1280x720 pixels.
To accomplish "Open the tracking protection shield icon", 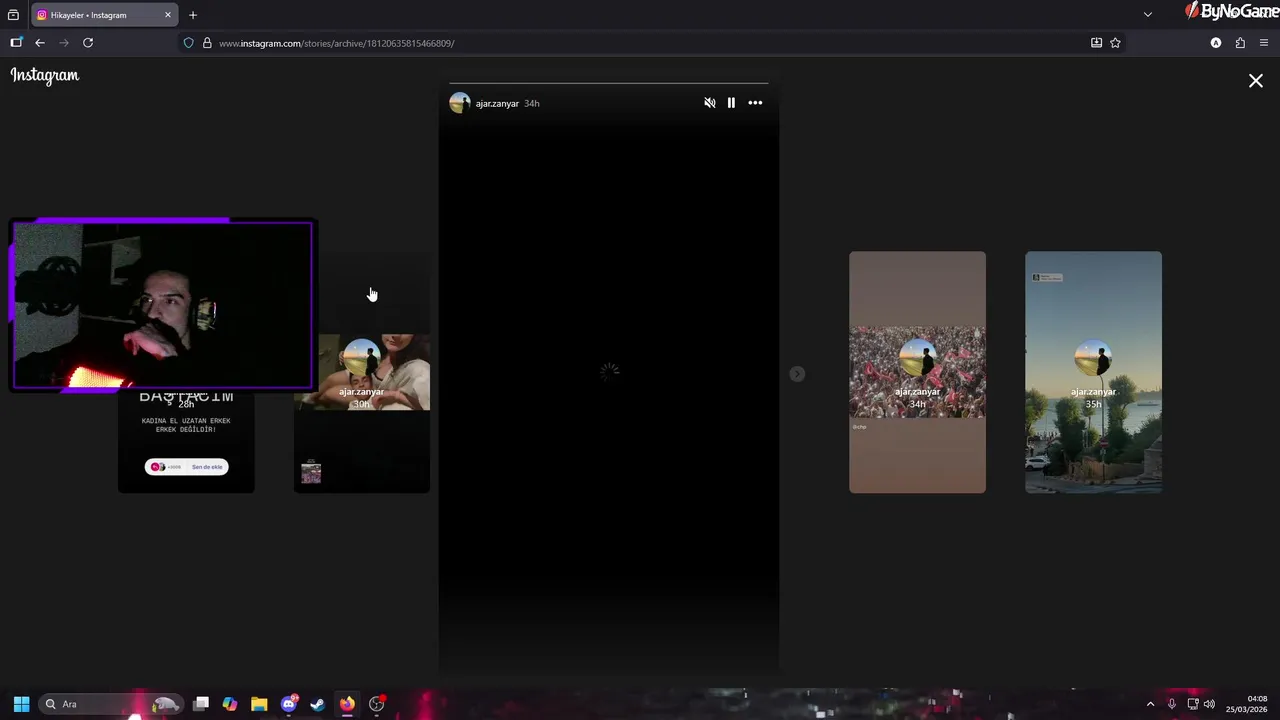I will pyautogui.click(x=188, y=43).
